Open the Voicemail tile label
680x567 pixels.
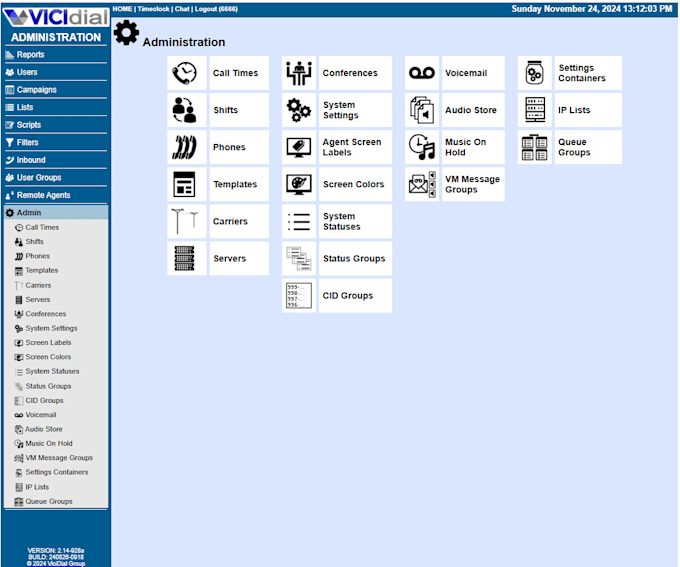[x=473, y=73]
